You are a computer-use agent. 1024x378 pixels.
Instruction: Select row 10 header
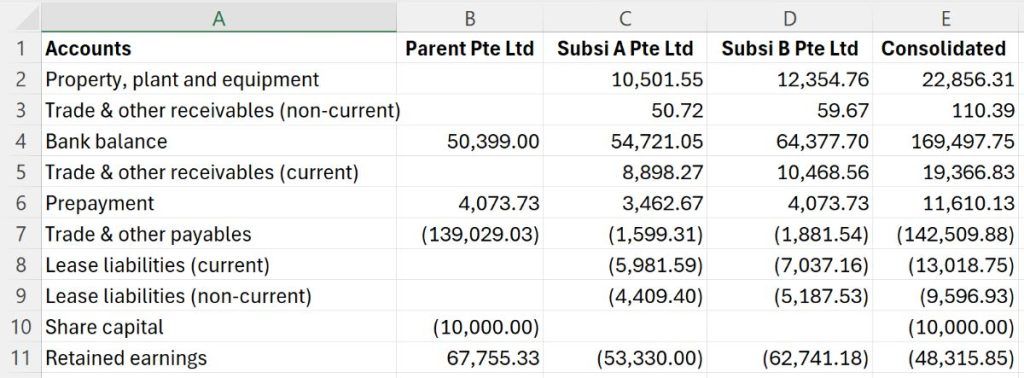tap(21, 326)
